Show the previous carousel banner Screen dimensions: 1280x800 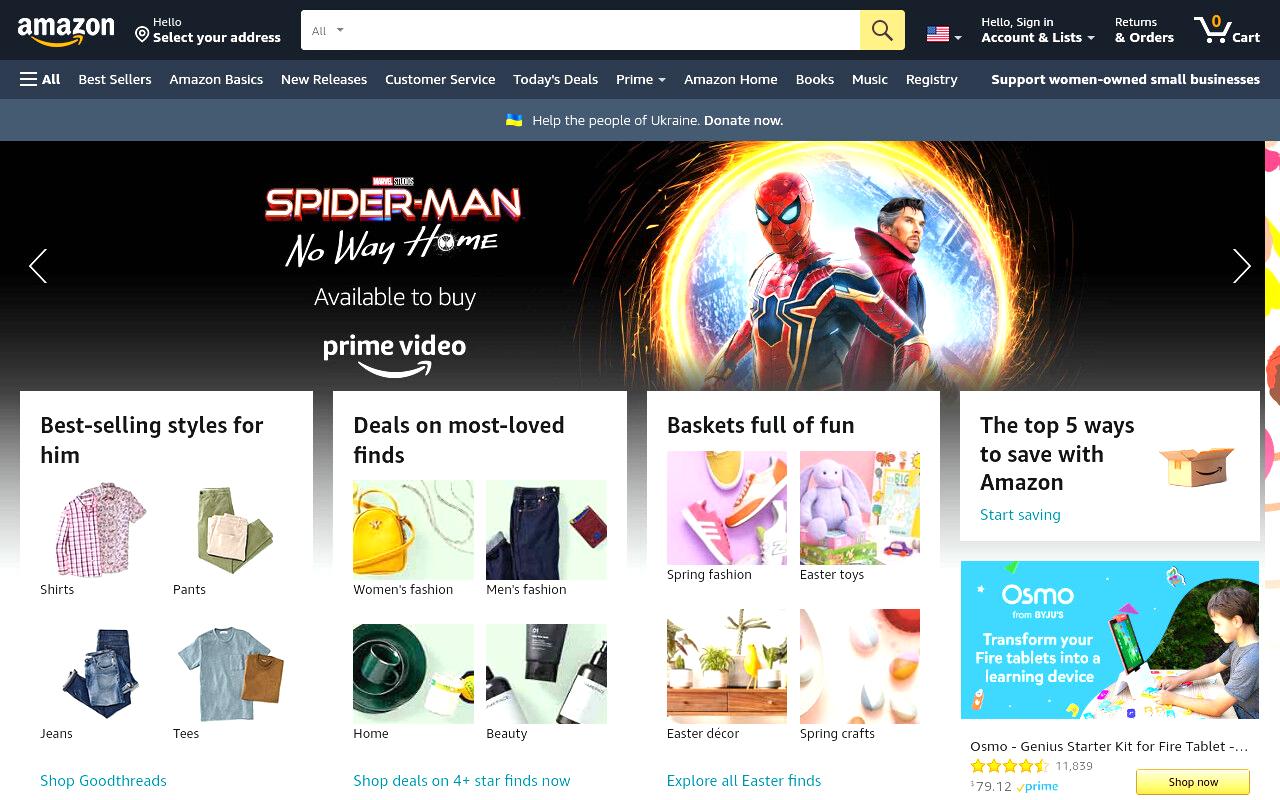38,266
